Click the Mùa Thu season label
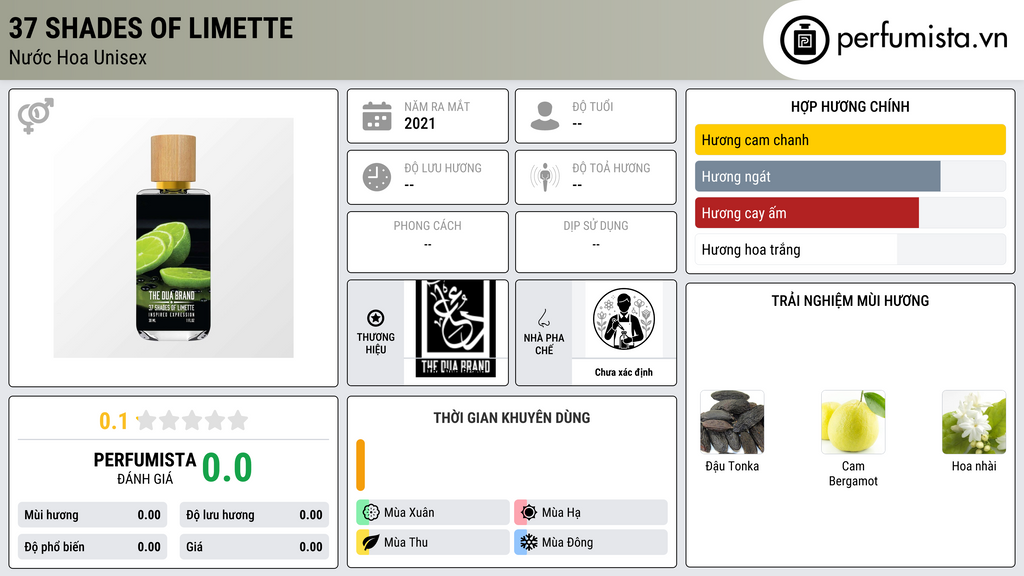Screen dimensions: 1024x576 (x=406, y=542)
